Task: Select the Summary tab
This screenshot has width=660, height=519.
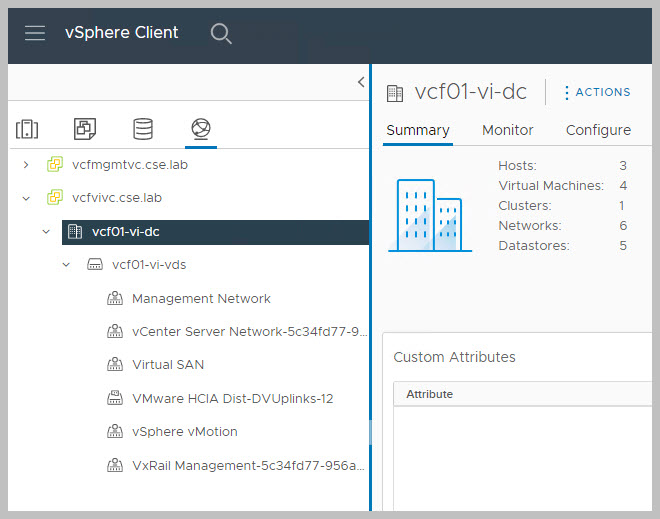Action: (417, 130)
